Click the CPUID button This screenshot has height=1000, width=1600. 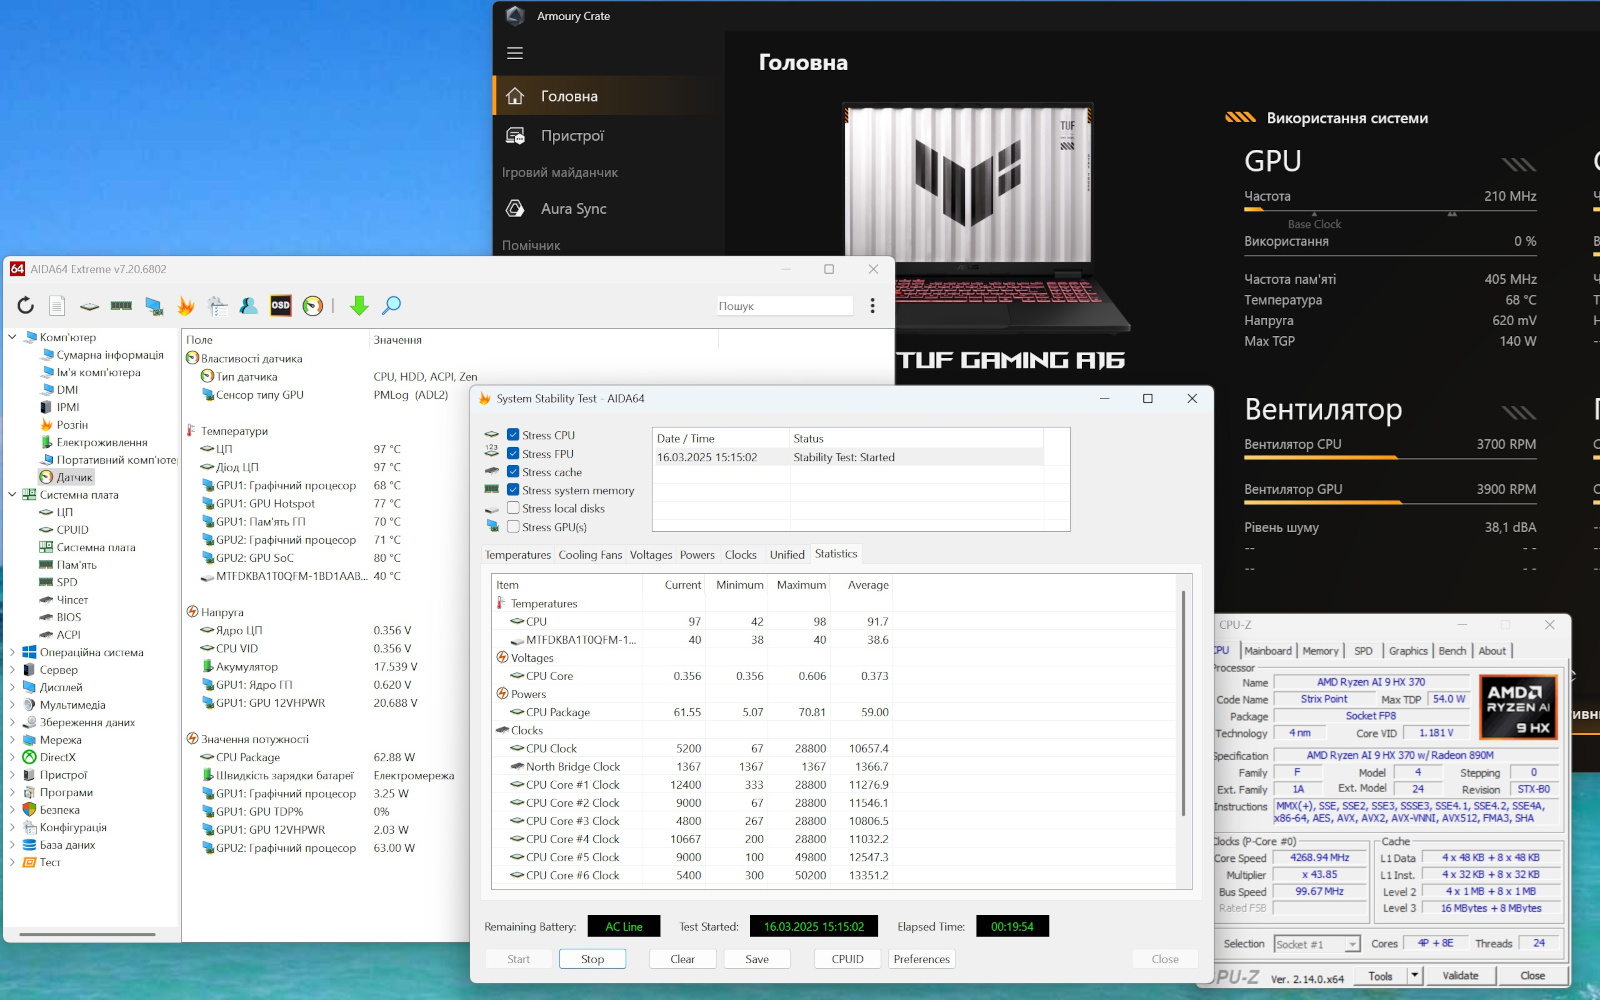[848, 959]
